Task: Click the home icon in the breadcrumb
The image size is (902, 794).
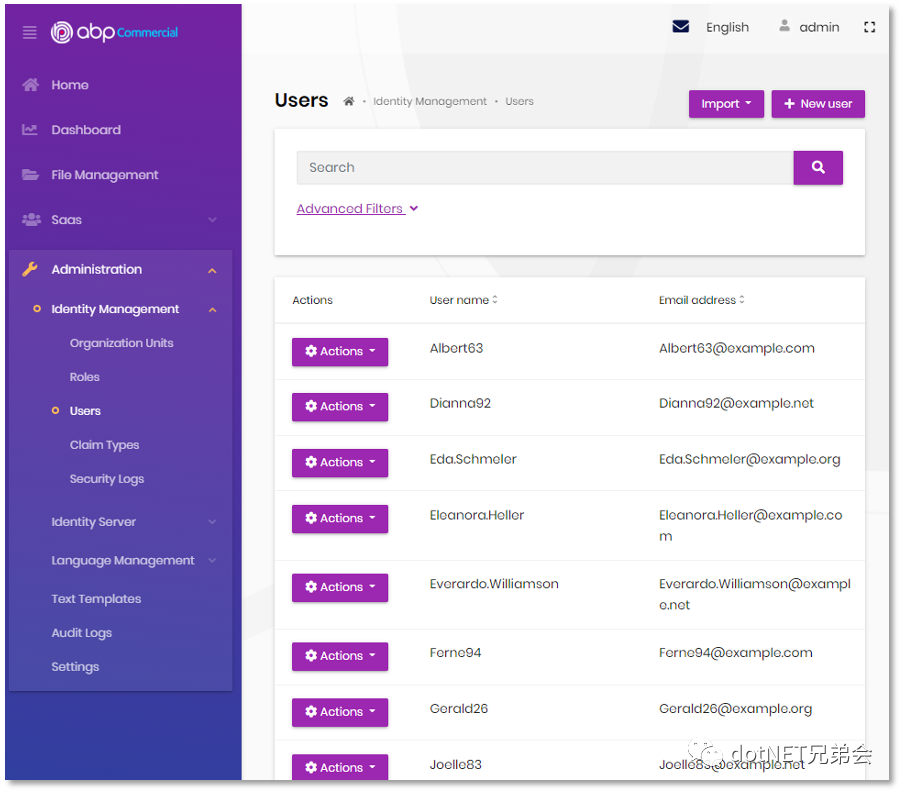Action: [349, 102]
